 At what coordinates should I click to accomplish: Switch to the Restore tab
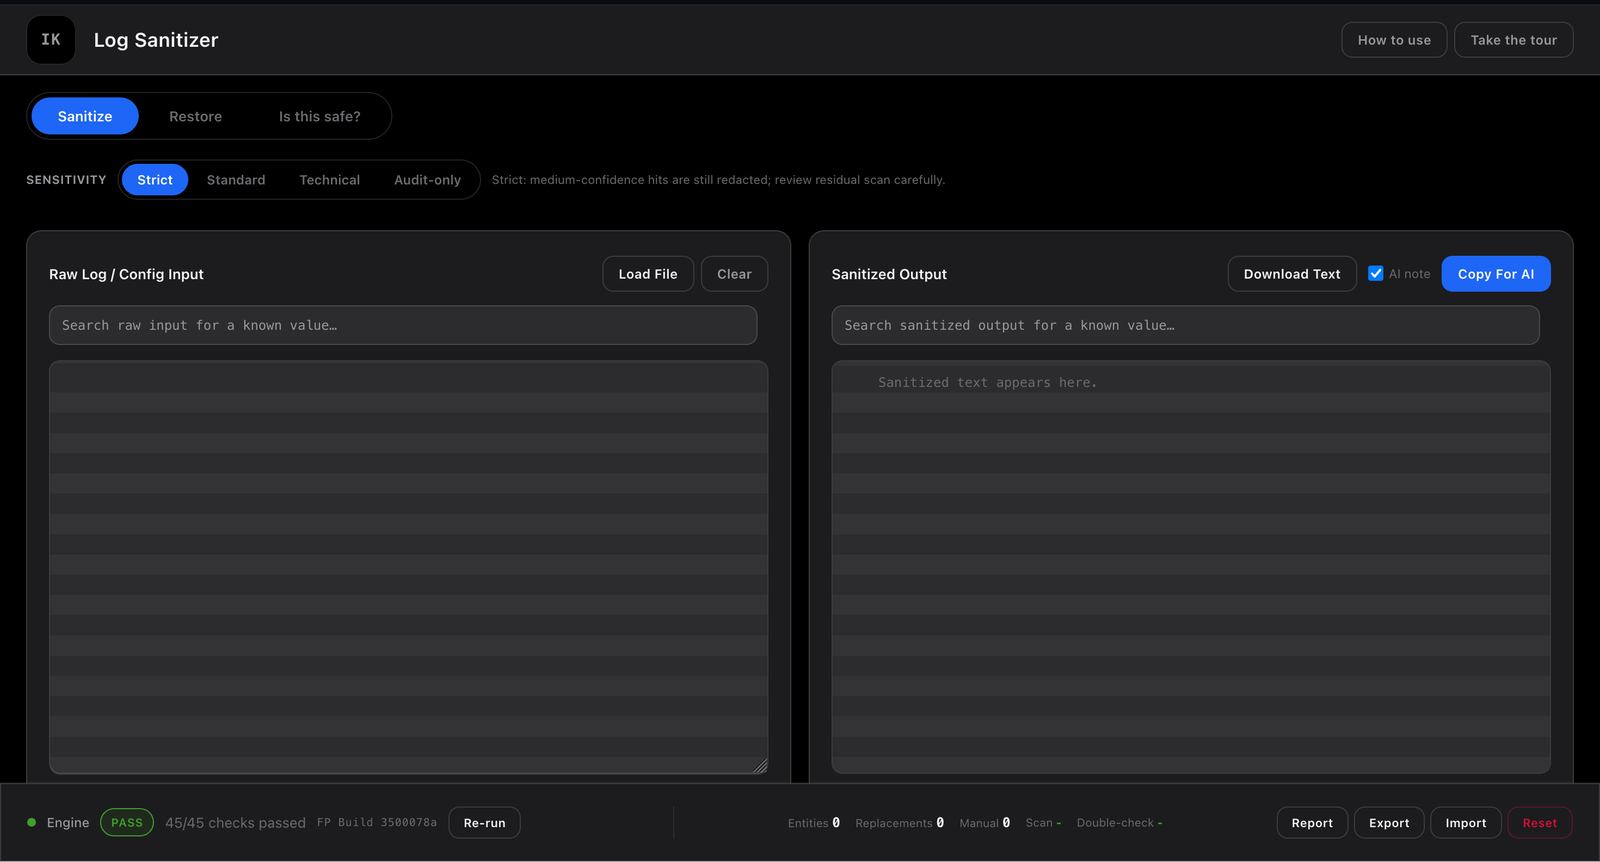click(196, 116)
